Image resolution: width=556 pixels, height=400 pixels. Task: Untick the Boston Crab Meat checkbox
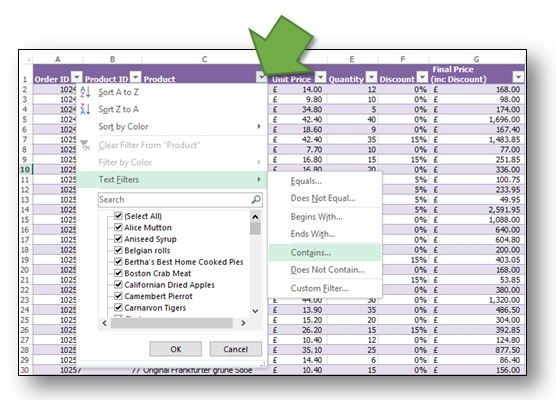[x=118, y=273]
